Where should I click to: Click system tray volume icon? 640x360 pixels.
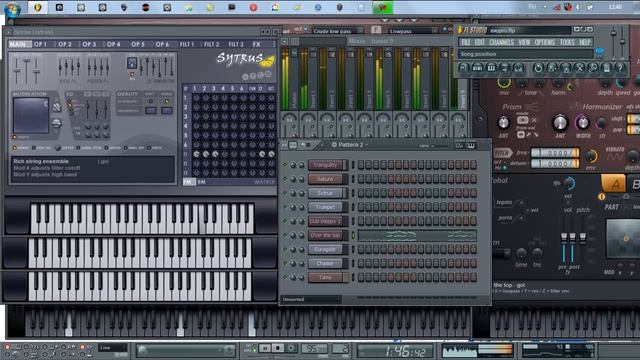tap(578, 7)
